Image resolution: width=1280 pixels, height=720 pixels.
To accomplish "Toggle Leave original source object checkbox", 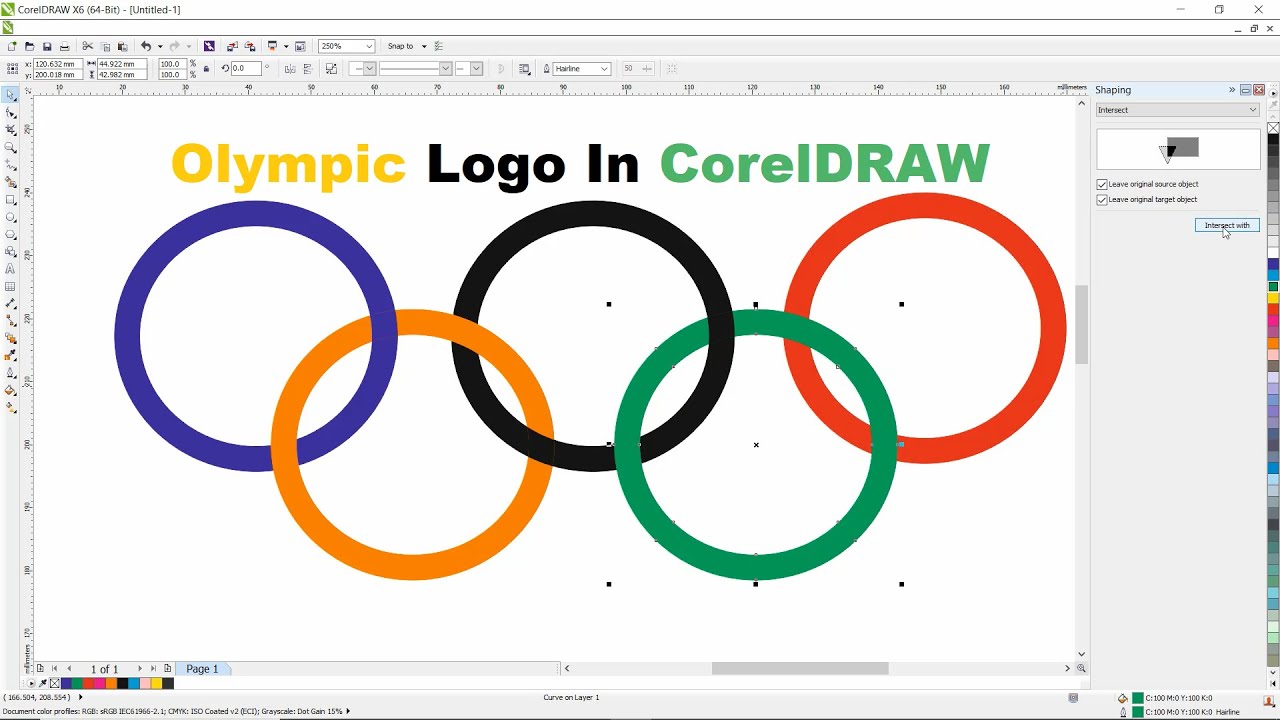I will tap(1102, 184).
